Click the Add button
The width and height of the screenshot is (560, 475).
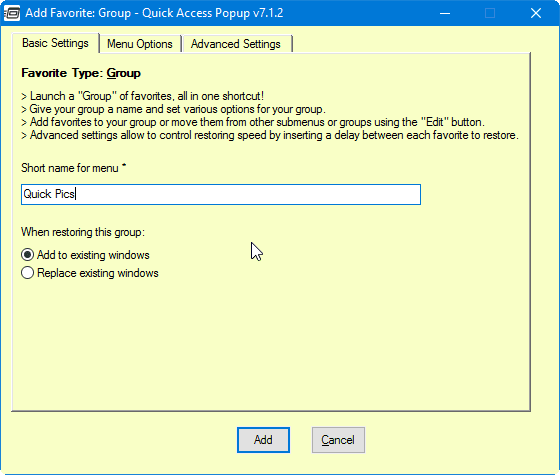click(x=263, y=440)
